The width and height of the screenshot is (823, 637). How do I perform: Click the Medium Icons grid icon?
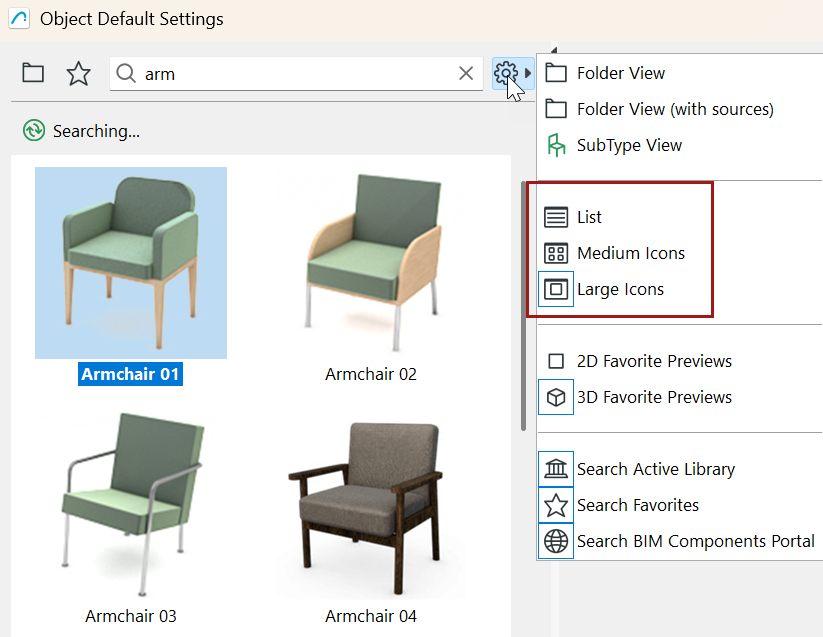556,253
